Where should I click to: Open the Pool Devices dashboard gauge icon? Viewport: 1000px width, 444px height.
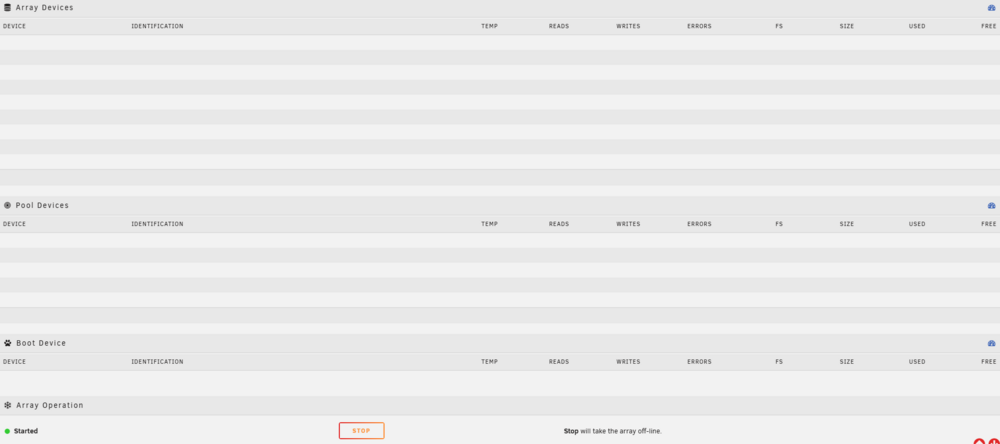click(x=991, y=205)
